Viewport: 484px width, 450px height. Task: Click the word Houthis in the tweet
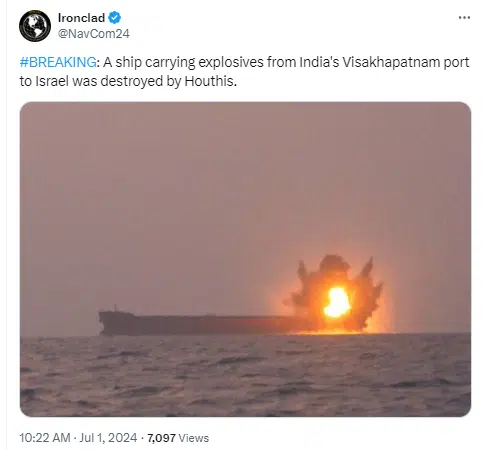[x=210, y=81]
